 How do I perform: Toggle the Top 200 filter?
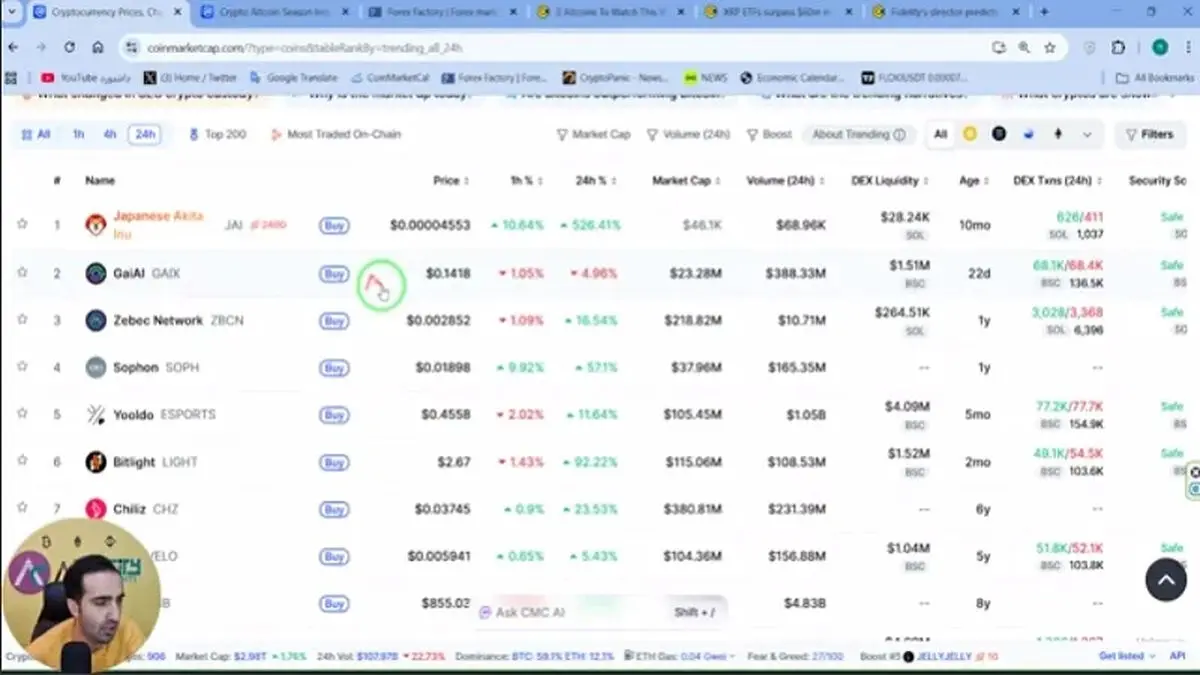point(217,134)
